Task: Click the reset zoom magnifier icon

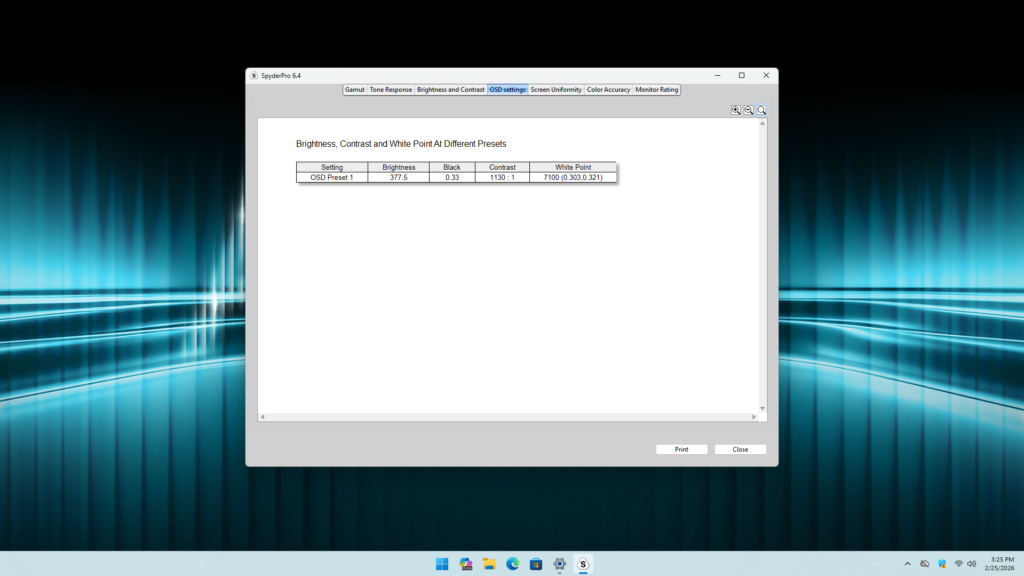Action: [x=761, y=110]
